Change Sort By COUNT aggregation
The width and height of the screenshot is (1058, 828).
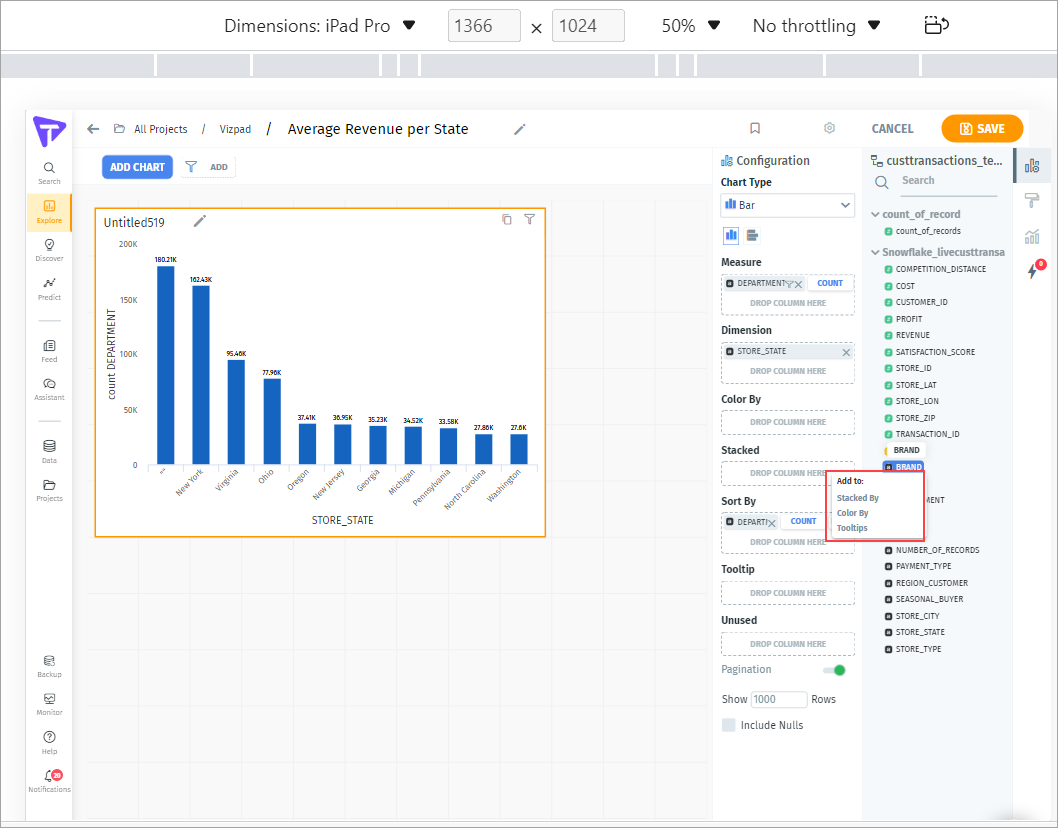(803, 521)
